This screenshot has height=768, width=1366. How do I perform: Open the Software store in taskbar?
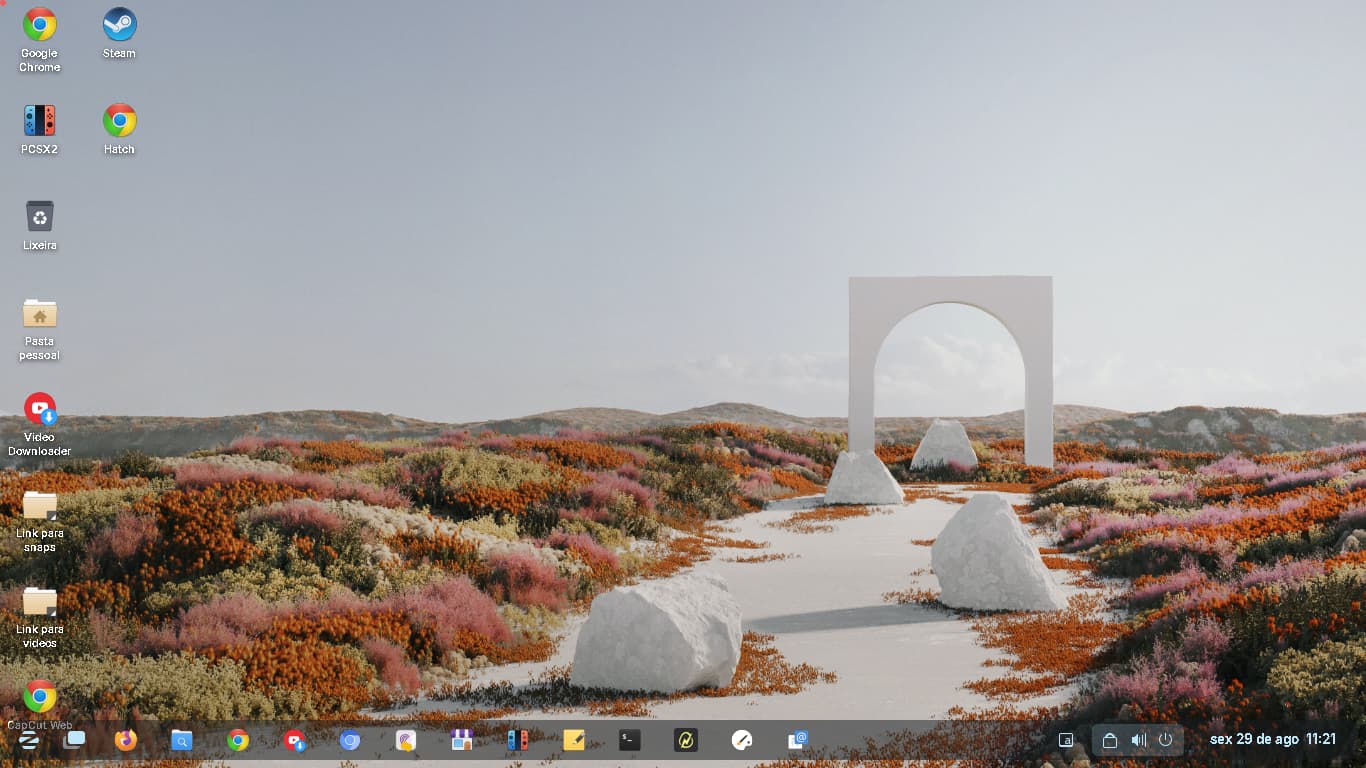461,740
